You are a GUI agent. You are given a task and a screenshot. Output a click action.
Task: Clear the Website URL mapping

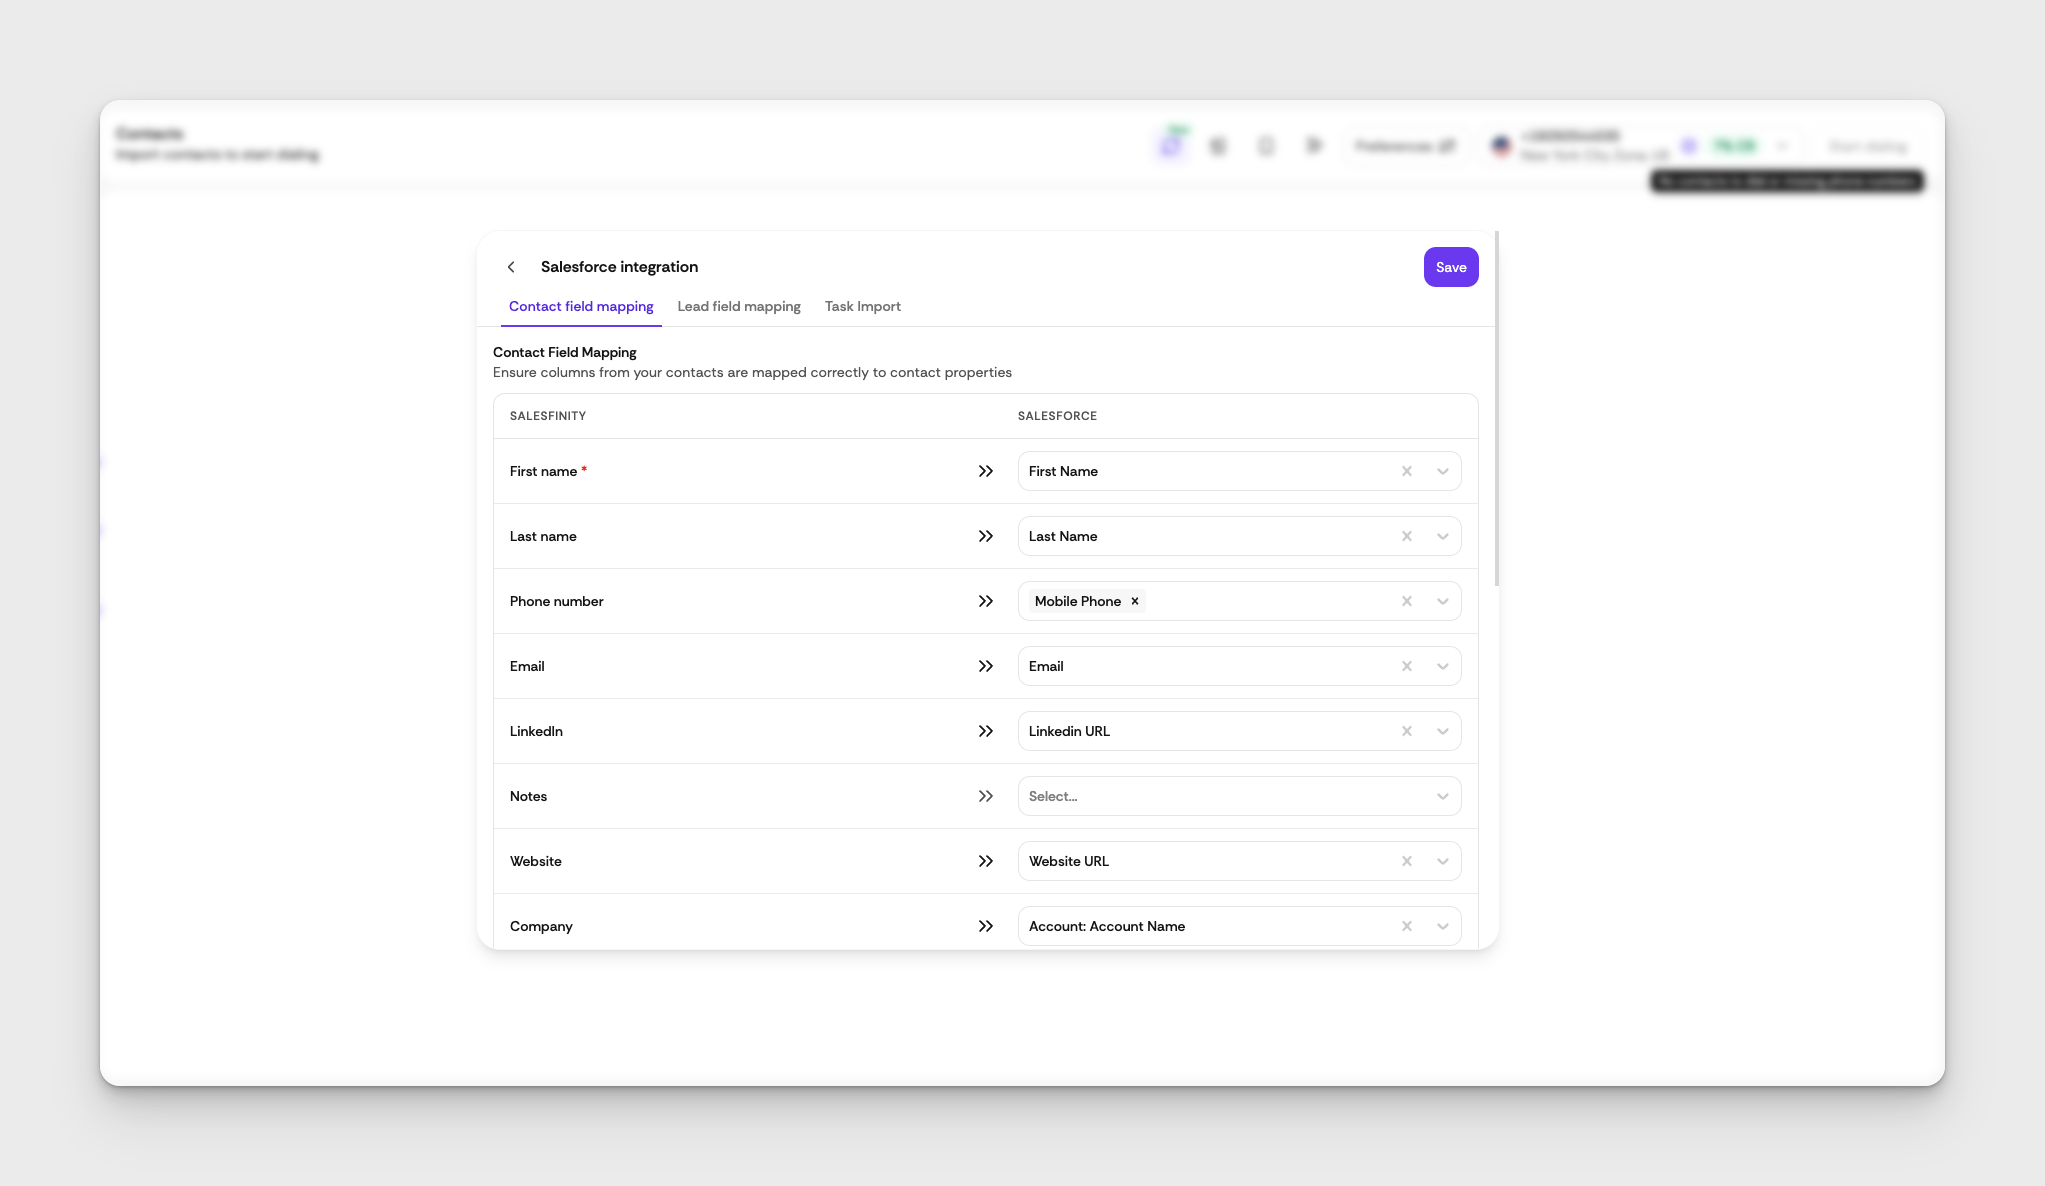pyautogui.click(x=1406, y=861)
